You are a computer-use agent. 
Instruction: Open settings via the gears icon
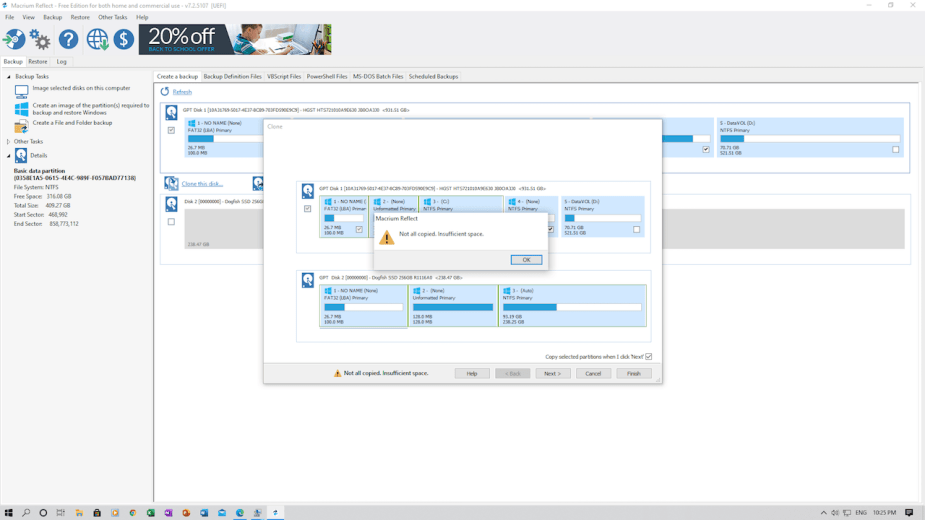pyautogui.click(x=40, y=39)
